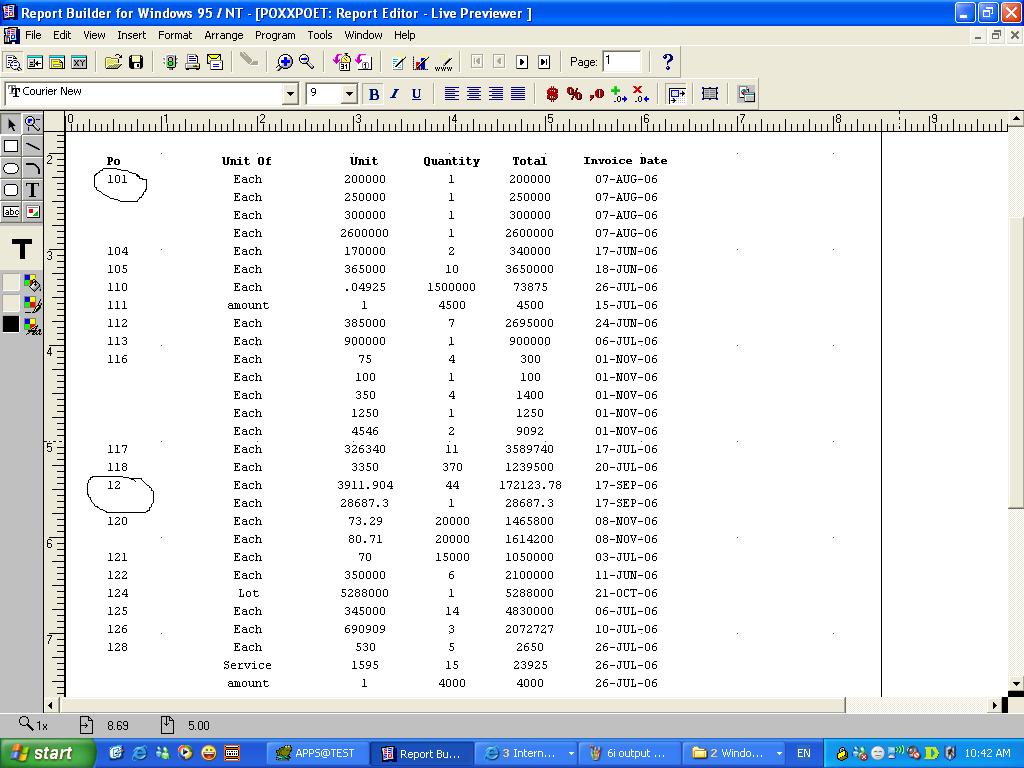The height and width of the screenshot is (768, 1024).
Task: Expand the 3 Internet taskbar group arrow
Action: click(571, 753)
